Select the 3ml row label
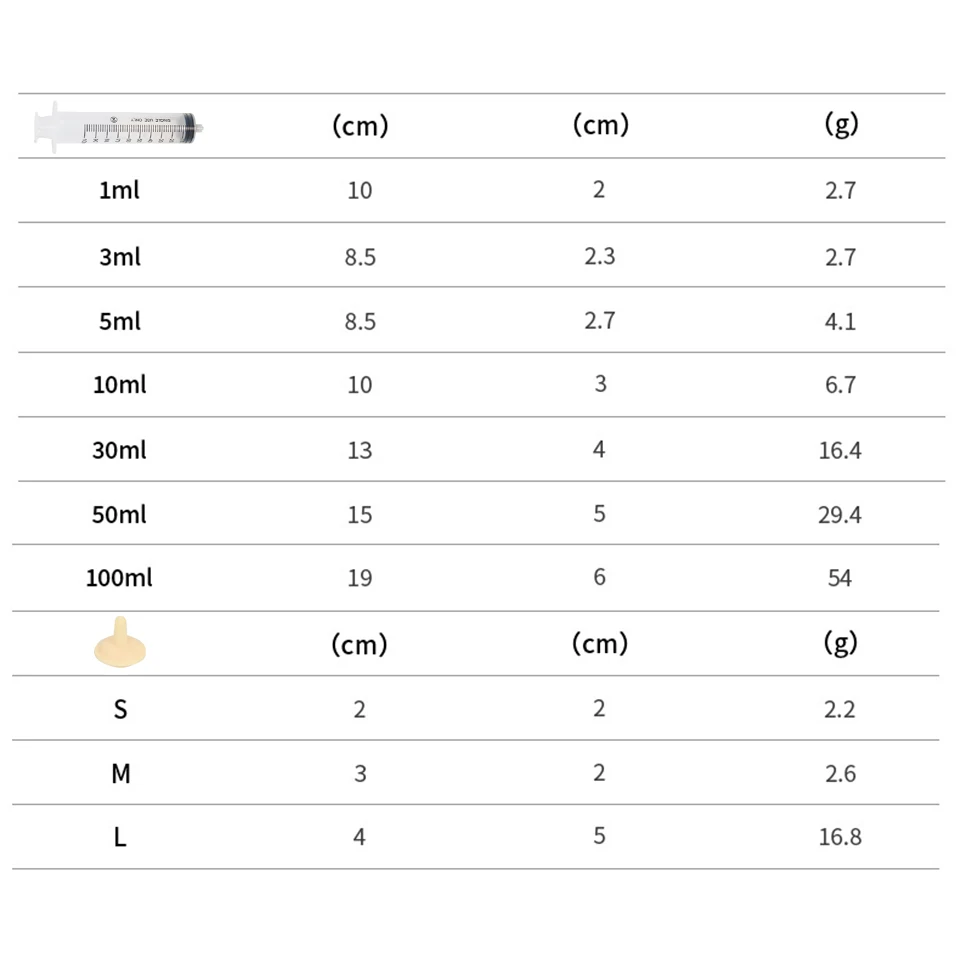The image size is (960, 960). [x=120, y=256]
